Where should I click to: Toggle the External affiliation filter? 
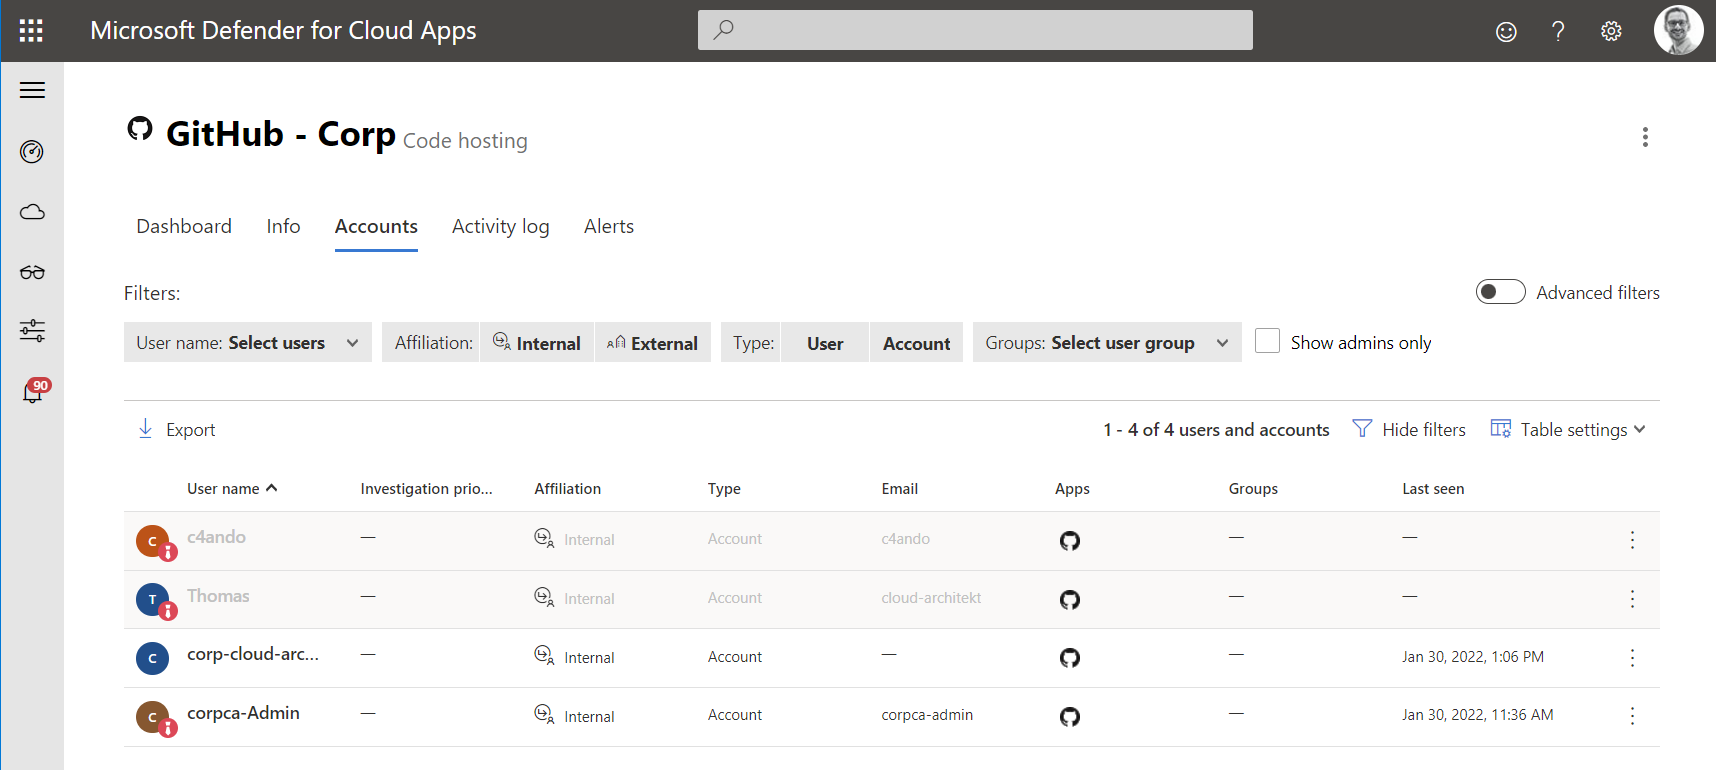653,342
